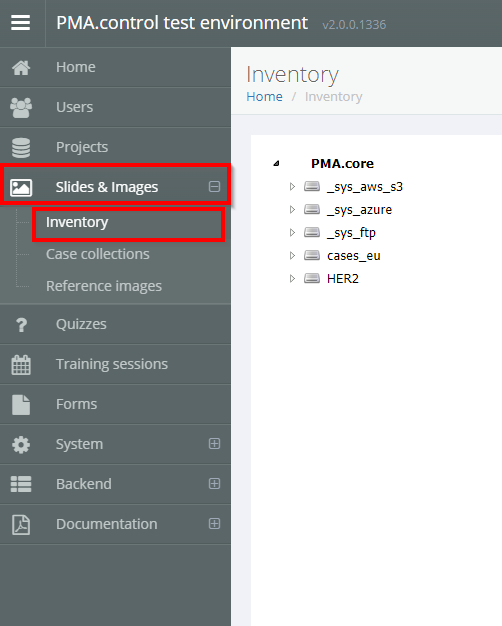The width and height of the screenshot is (502, 626).
Task: Click the Forms document icon
Action: coord(21,404)
